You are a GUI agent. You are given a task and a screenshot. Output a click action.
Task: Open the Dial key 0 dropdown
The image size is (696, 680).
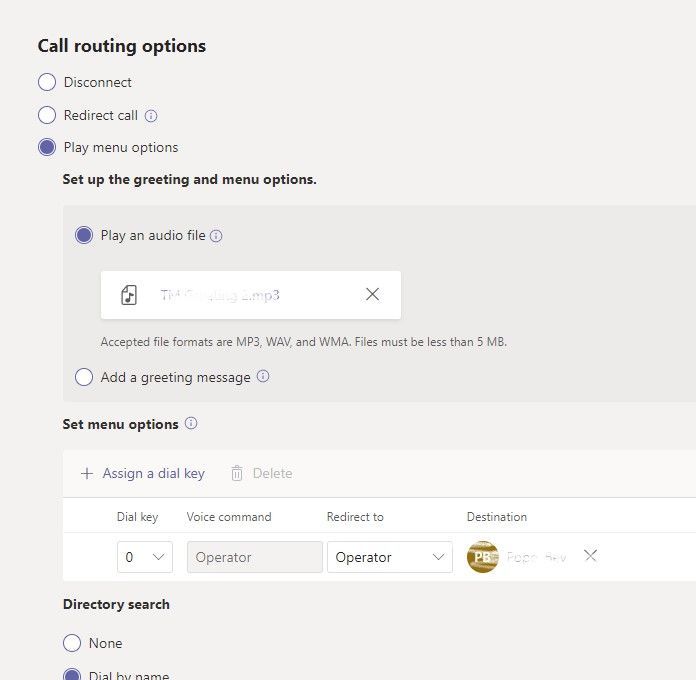tap(145, 557)
